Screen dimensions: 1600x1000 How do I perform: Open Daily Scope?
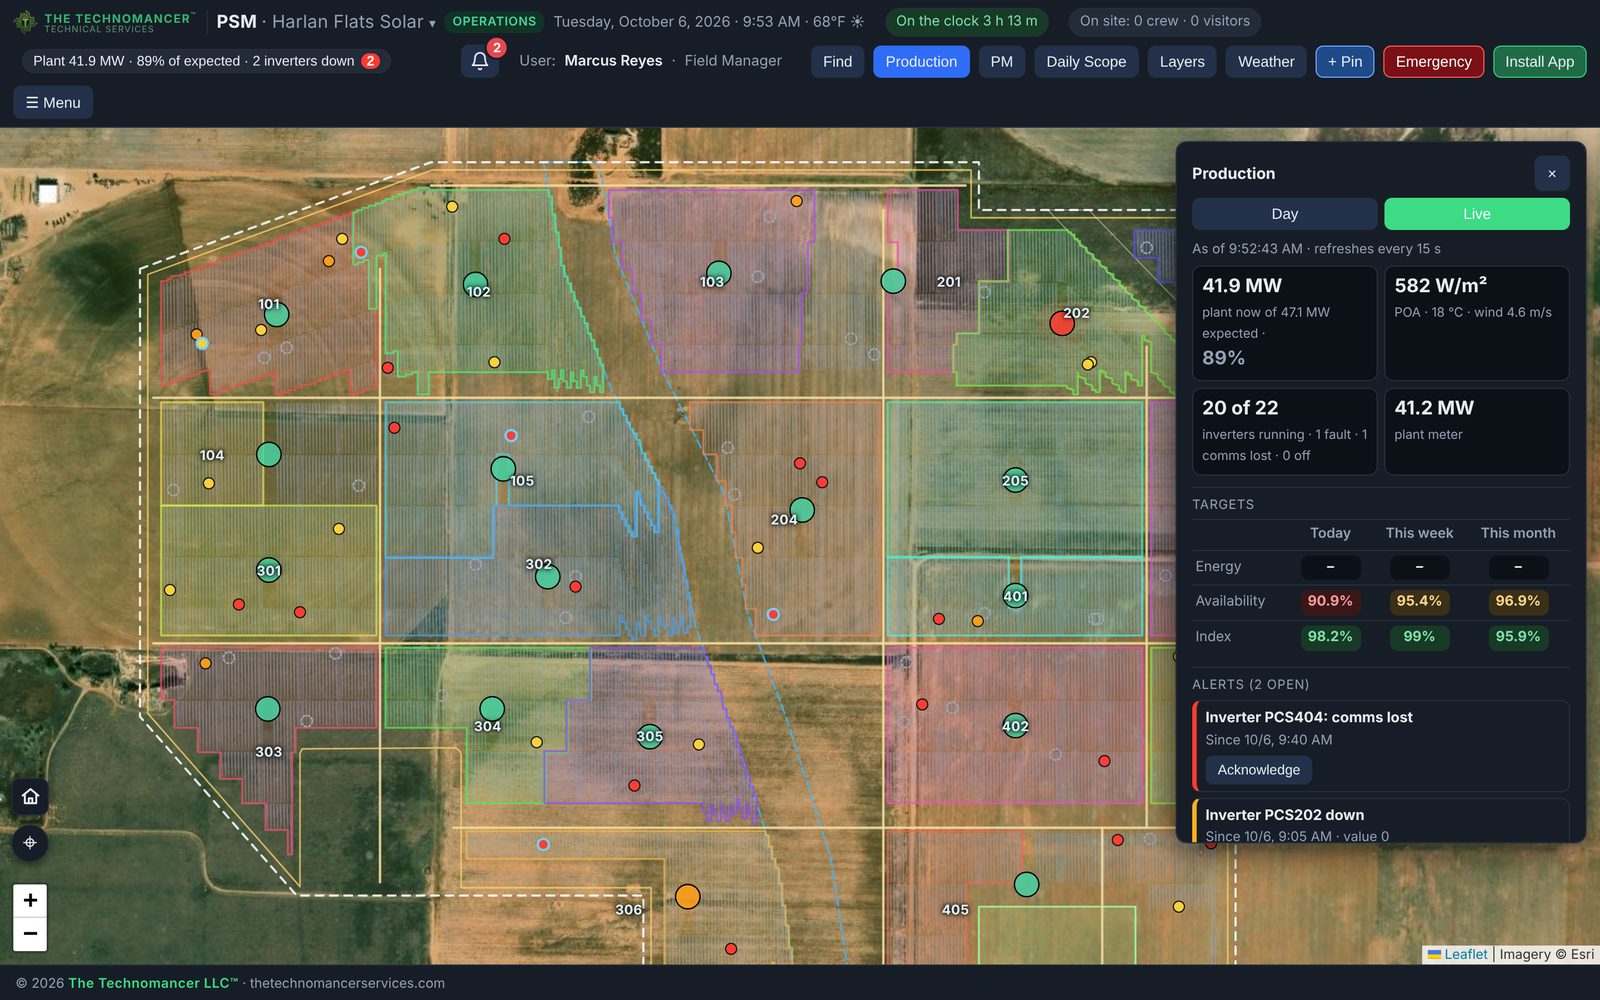tap(1086, 61)
